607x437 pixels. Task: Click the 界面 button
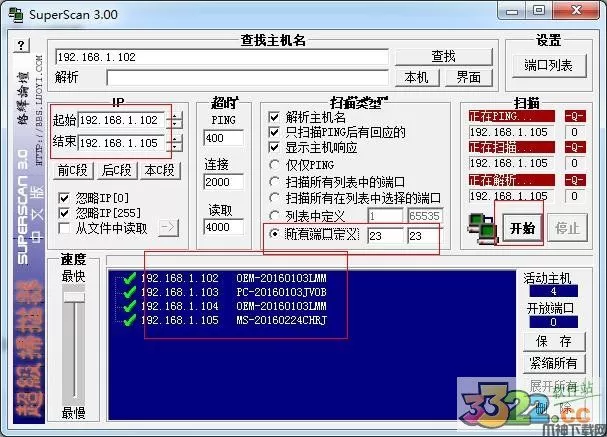point(468,77)
